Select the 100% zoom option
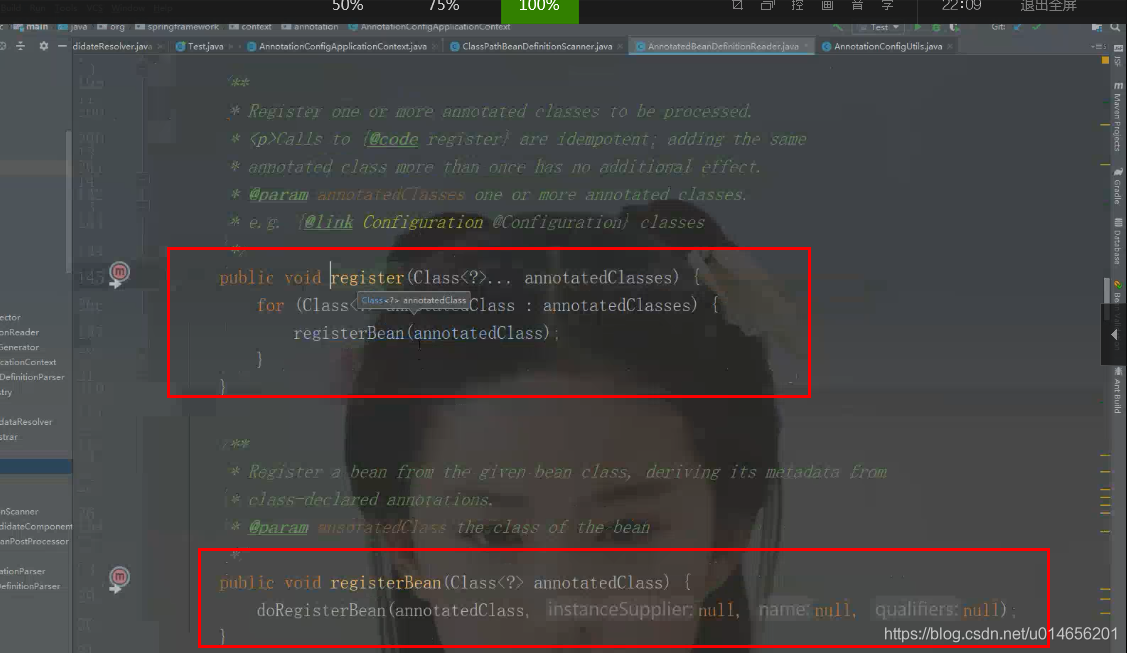The height and width of the screenshot is (653, 1127). [x=539, y=9]
